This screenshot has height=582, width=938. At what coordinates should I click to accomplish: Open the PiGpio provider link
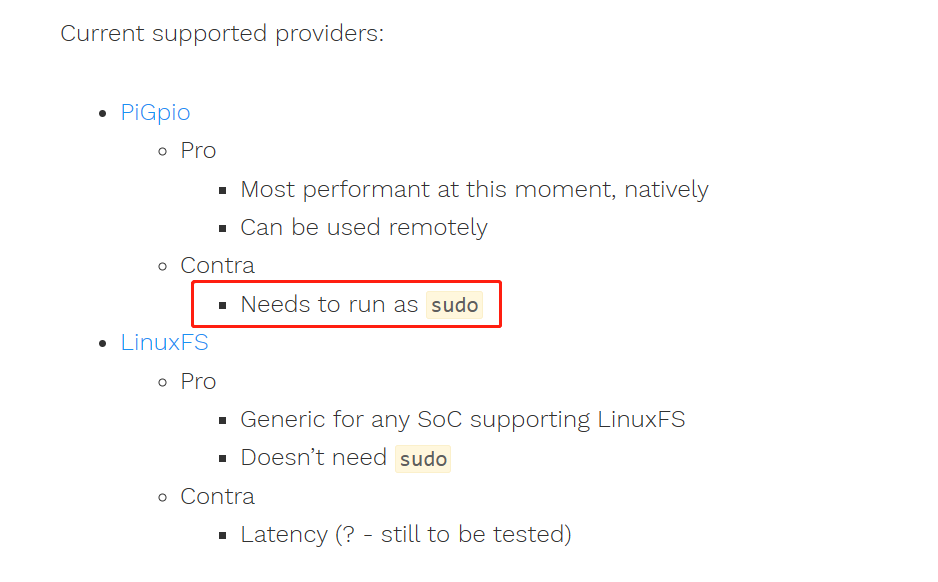(155, 112)
